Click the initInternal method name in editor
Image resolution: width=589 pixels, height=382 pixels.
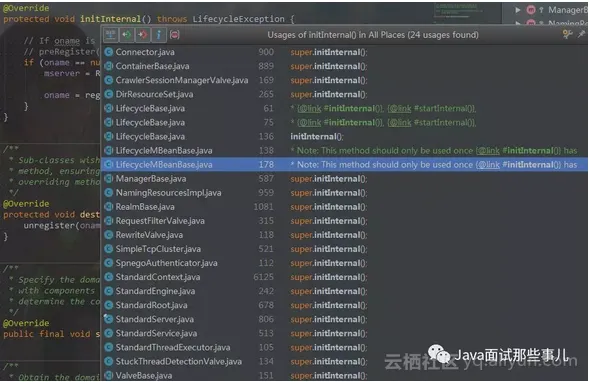110,19
